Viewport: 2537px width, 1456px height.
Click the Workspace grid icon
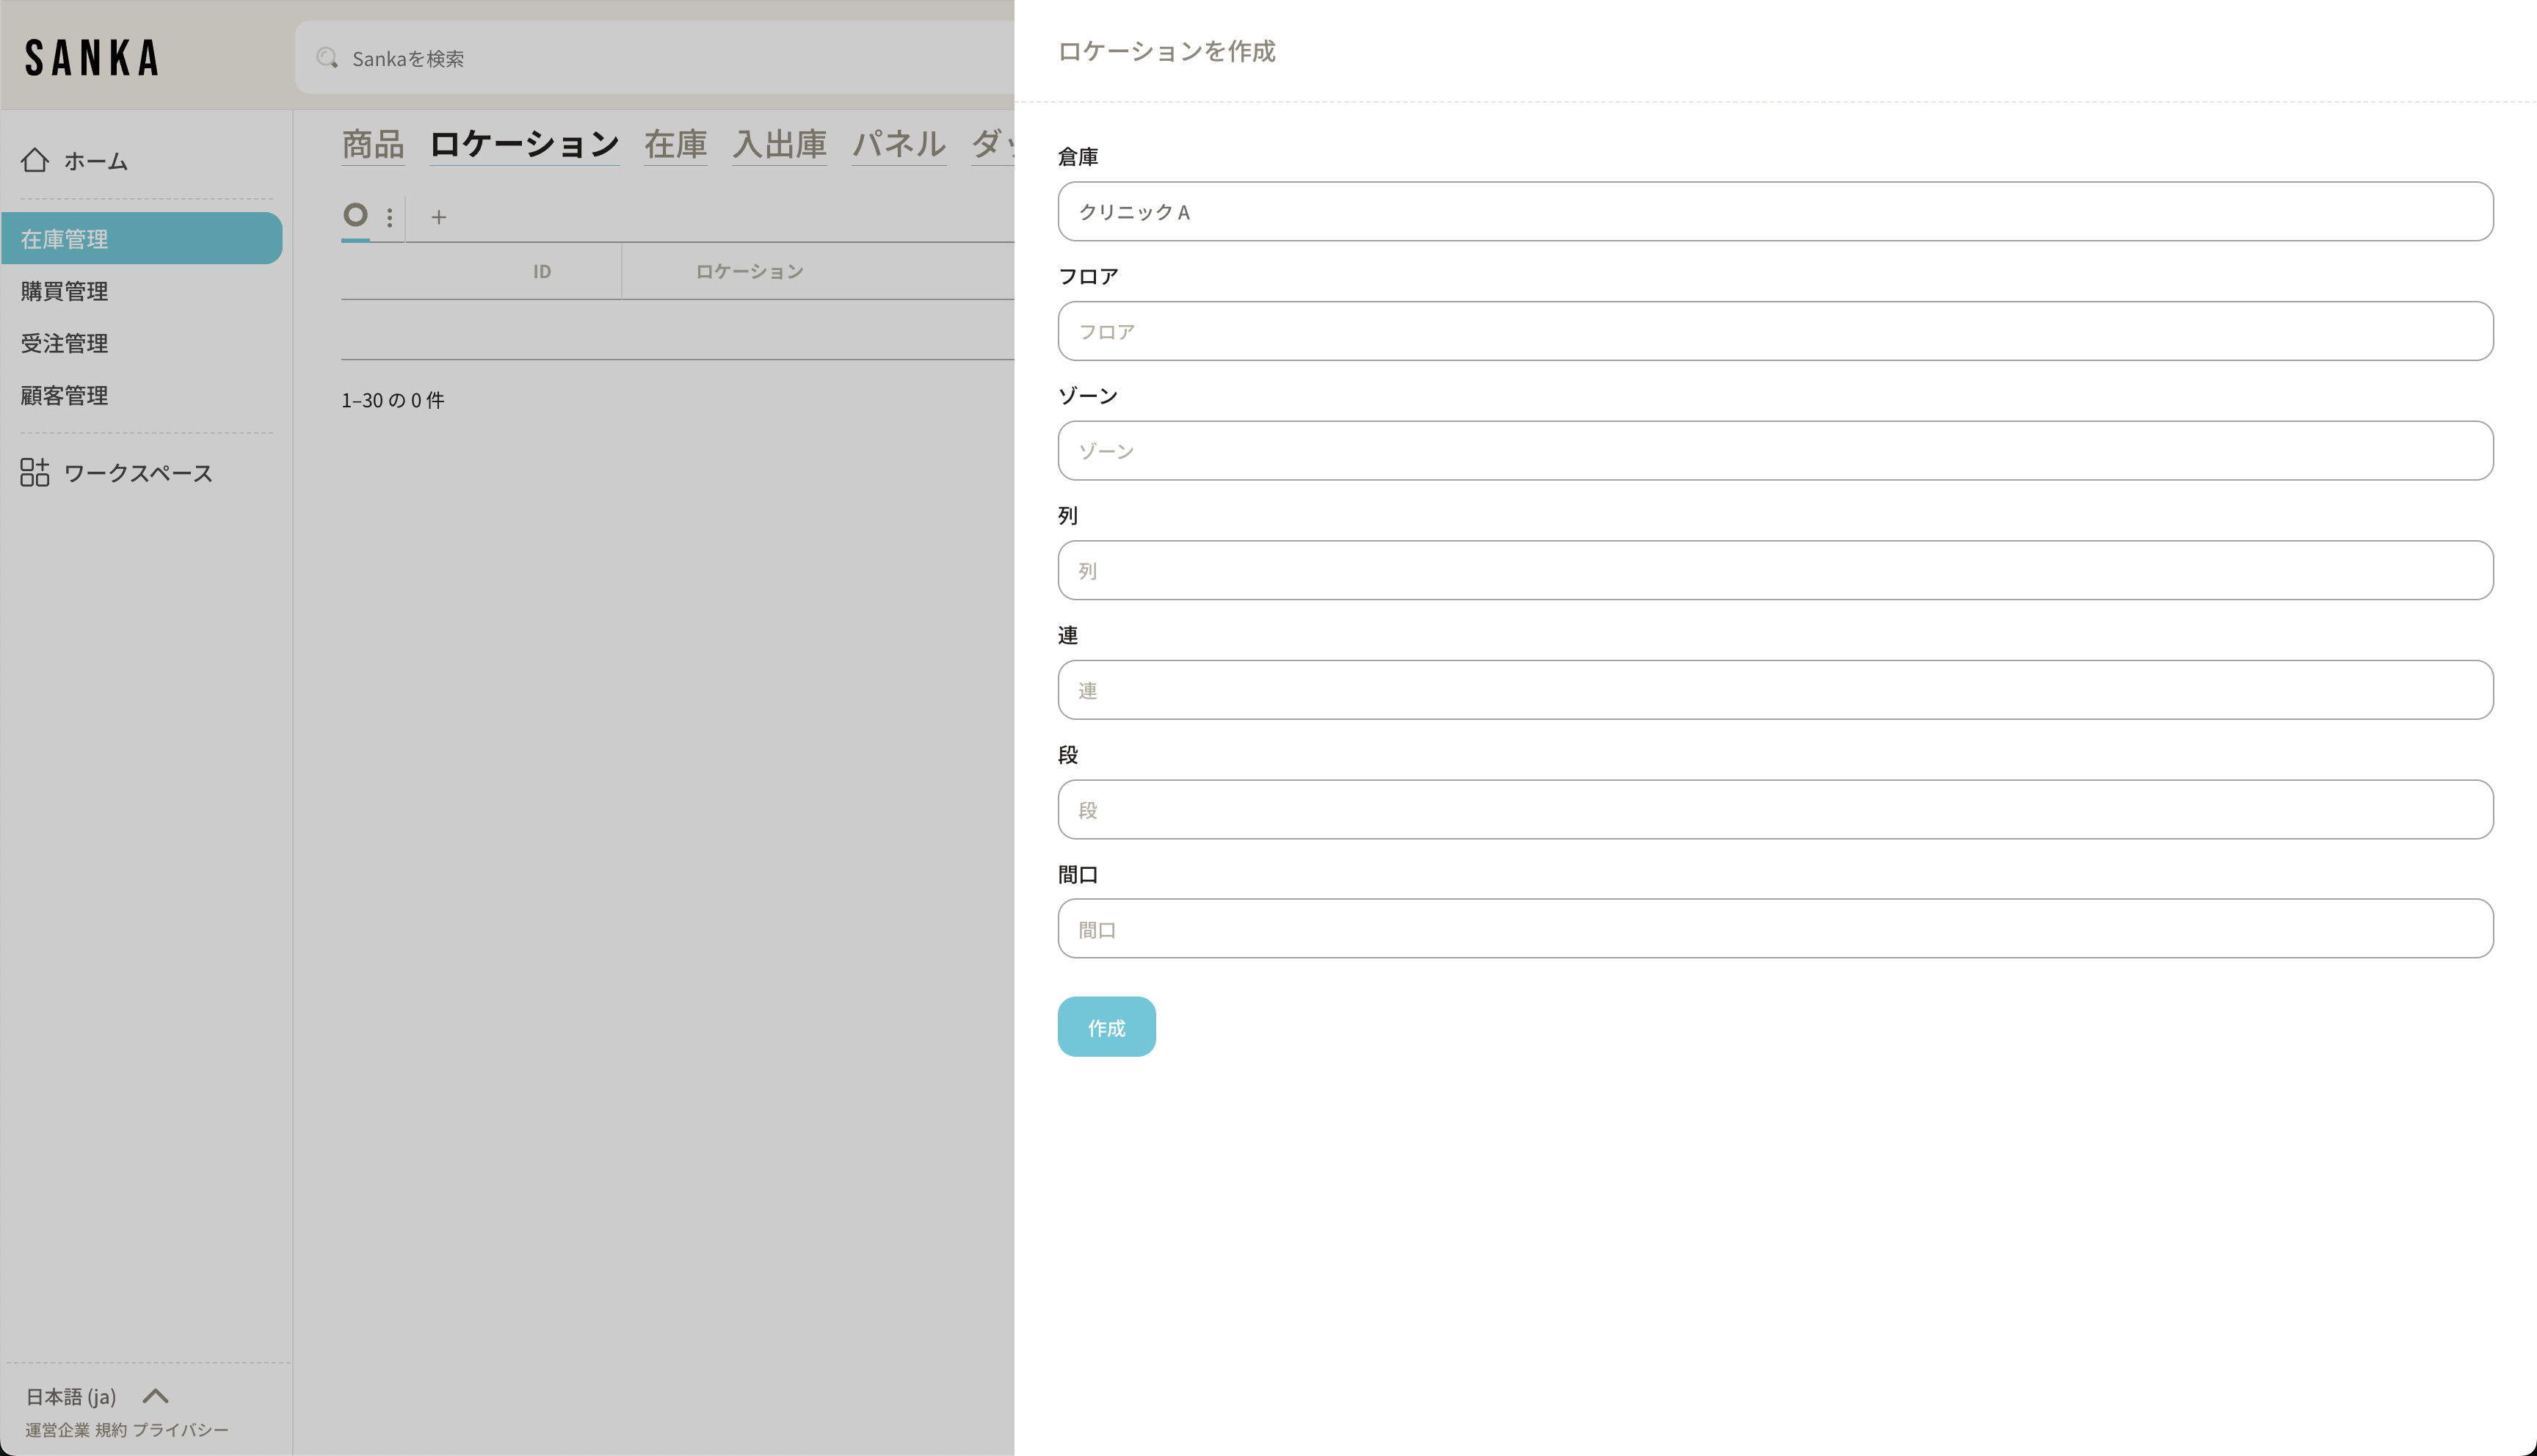click(35, 472)
